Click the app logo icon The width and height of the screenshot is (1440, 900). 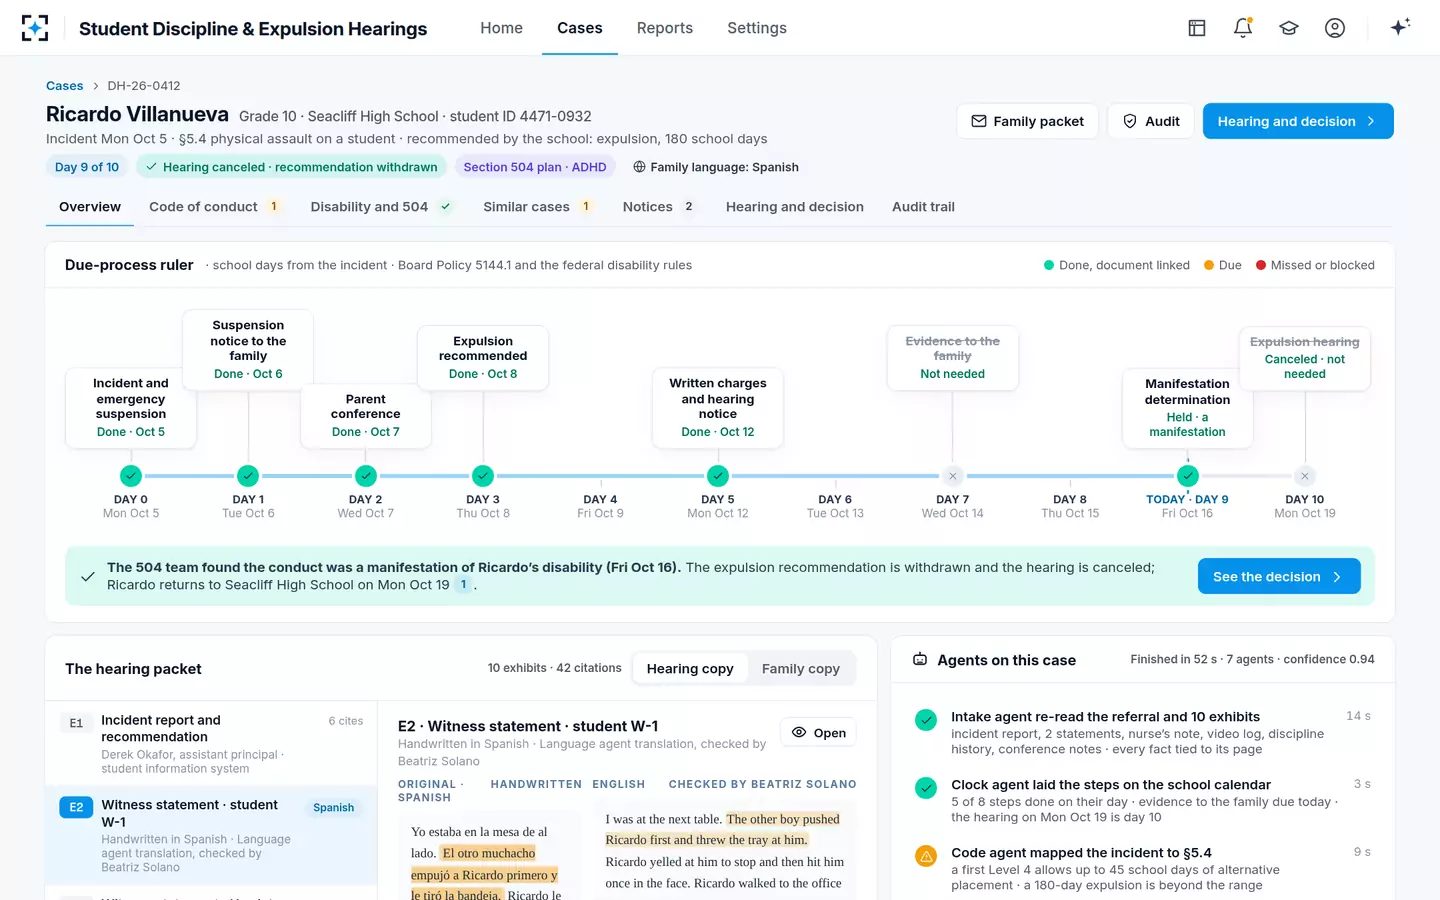coord(35,28)
